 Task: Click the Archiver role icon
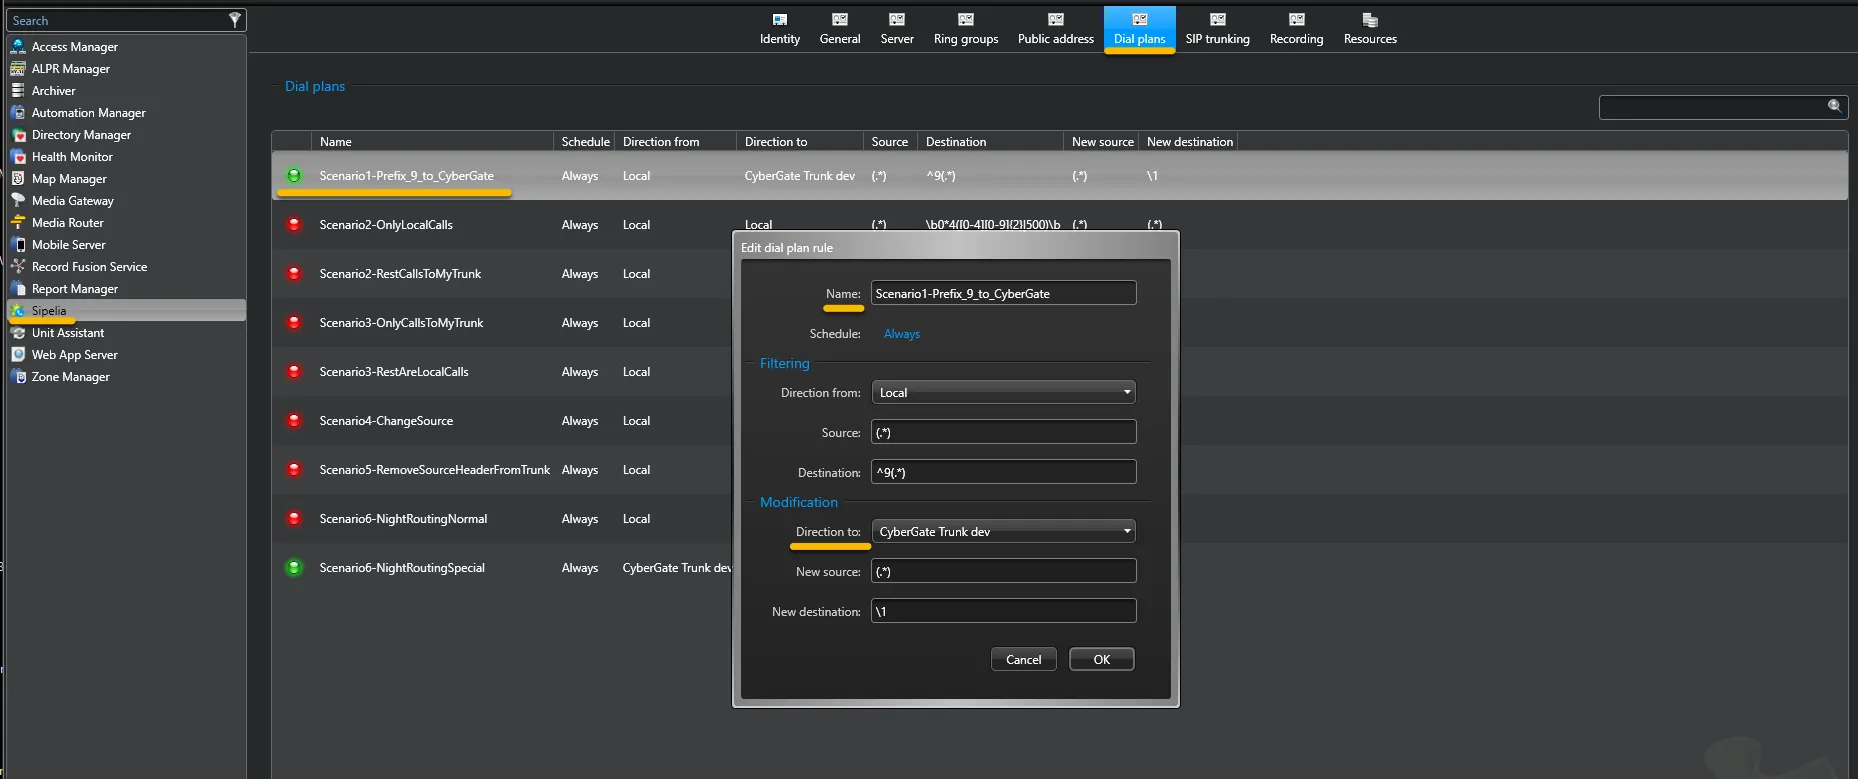click(x=18, y=90)
